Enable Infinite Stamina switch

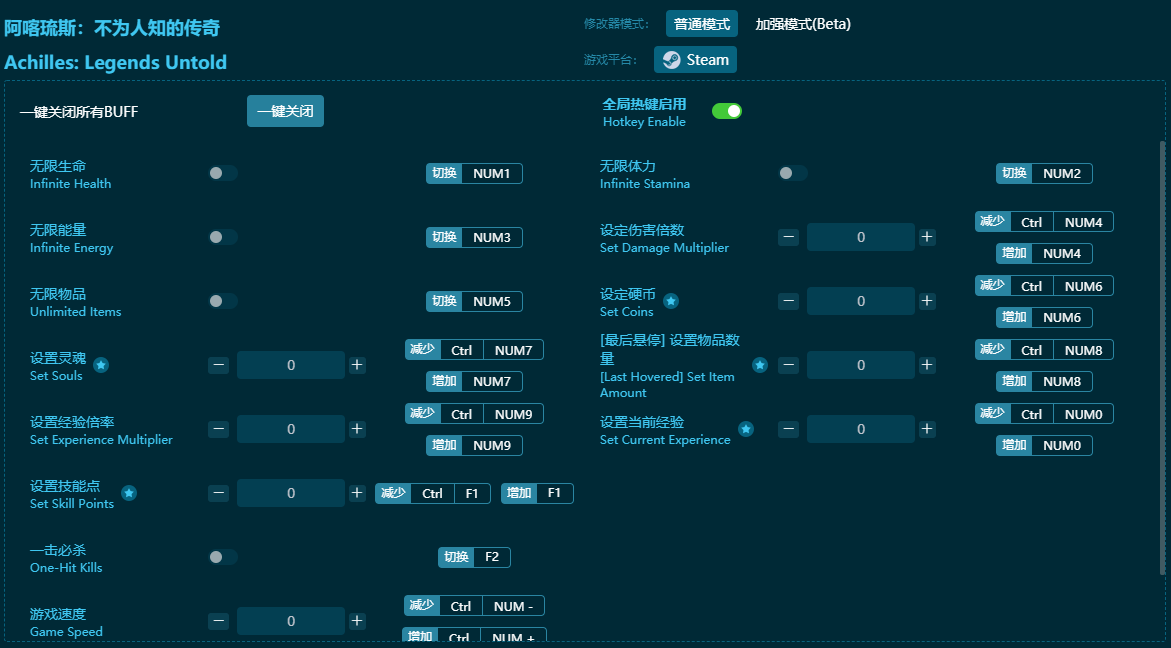point(792,173)
